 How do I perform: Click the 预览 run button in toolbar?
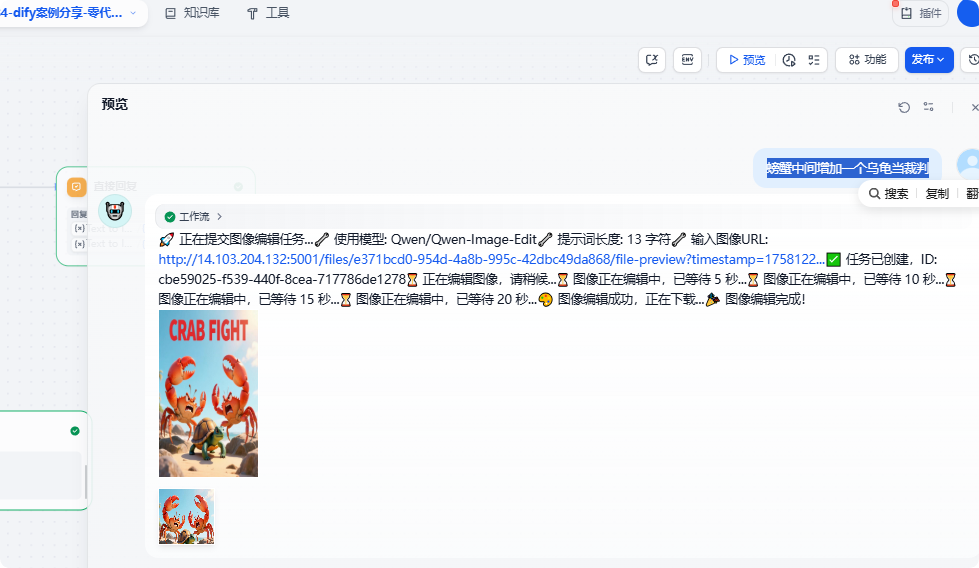tap(747, 60)
